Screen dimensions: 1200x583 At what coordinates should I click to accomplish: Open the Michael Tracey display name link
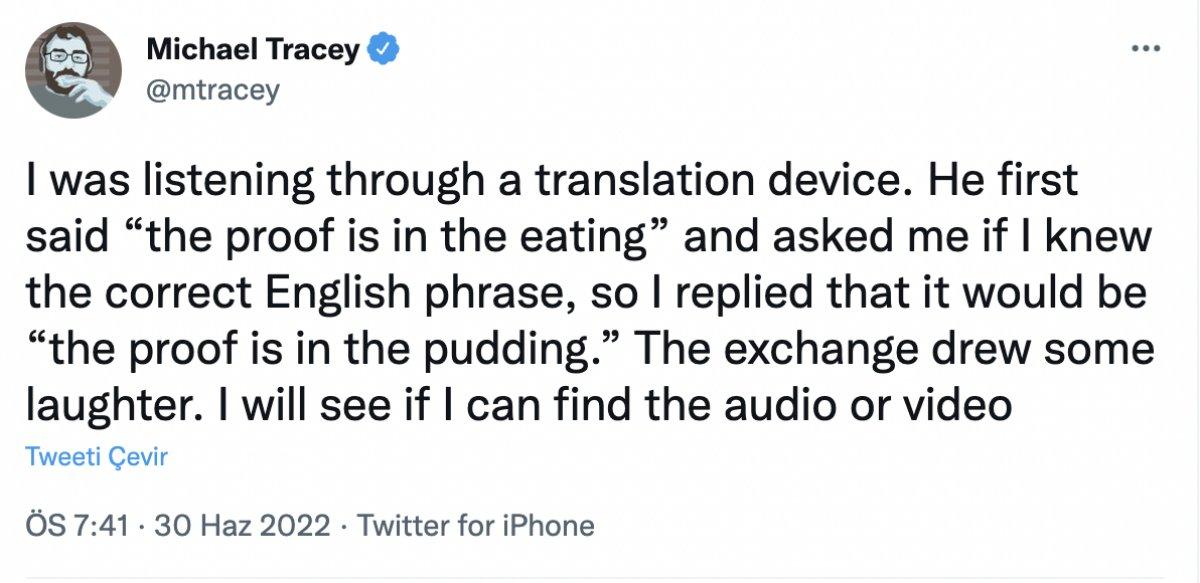click(x=253, y=49)
